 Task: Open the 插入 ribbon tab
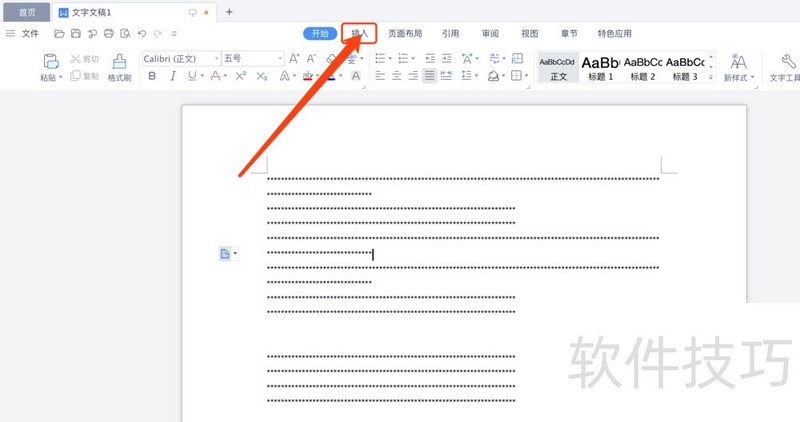[x=359, y=34]
